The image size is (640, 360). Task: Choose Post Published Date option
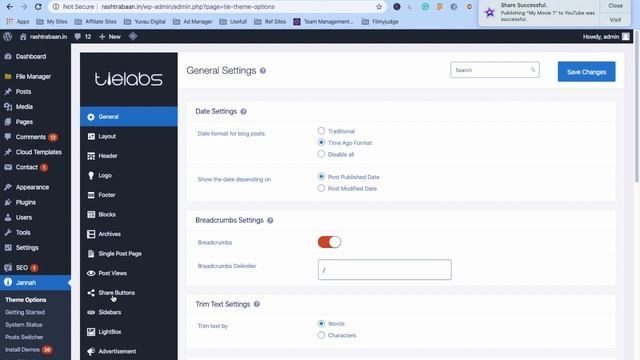(x=321, y=177)
